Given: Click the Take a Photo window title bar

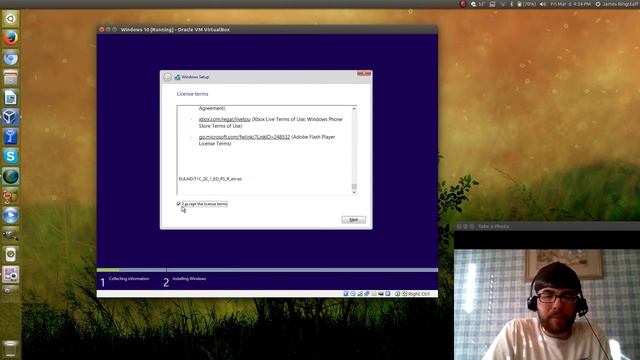Looking at the screenshot, I should coord(547,226).
